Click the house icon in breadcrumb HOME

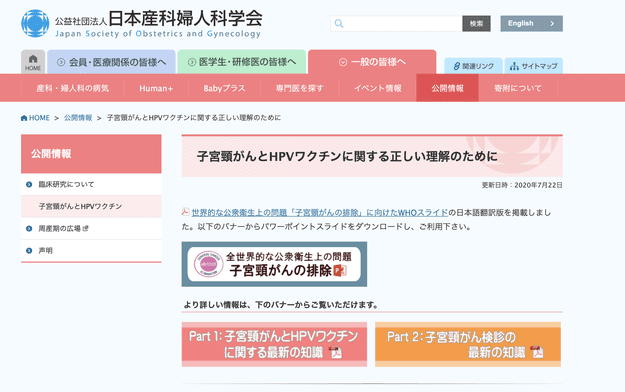(x=24, y=118)
